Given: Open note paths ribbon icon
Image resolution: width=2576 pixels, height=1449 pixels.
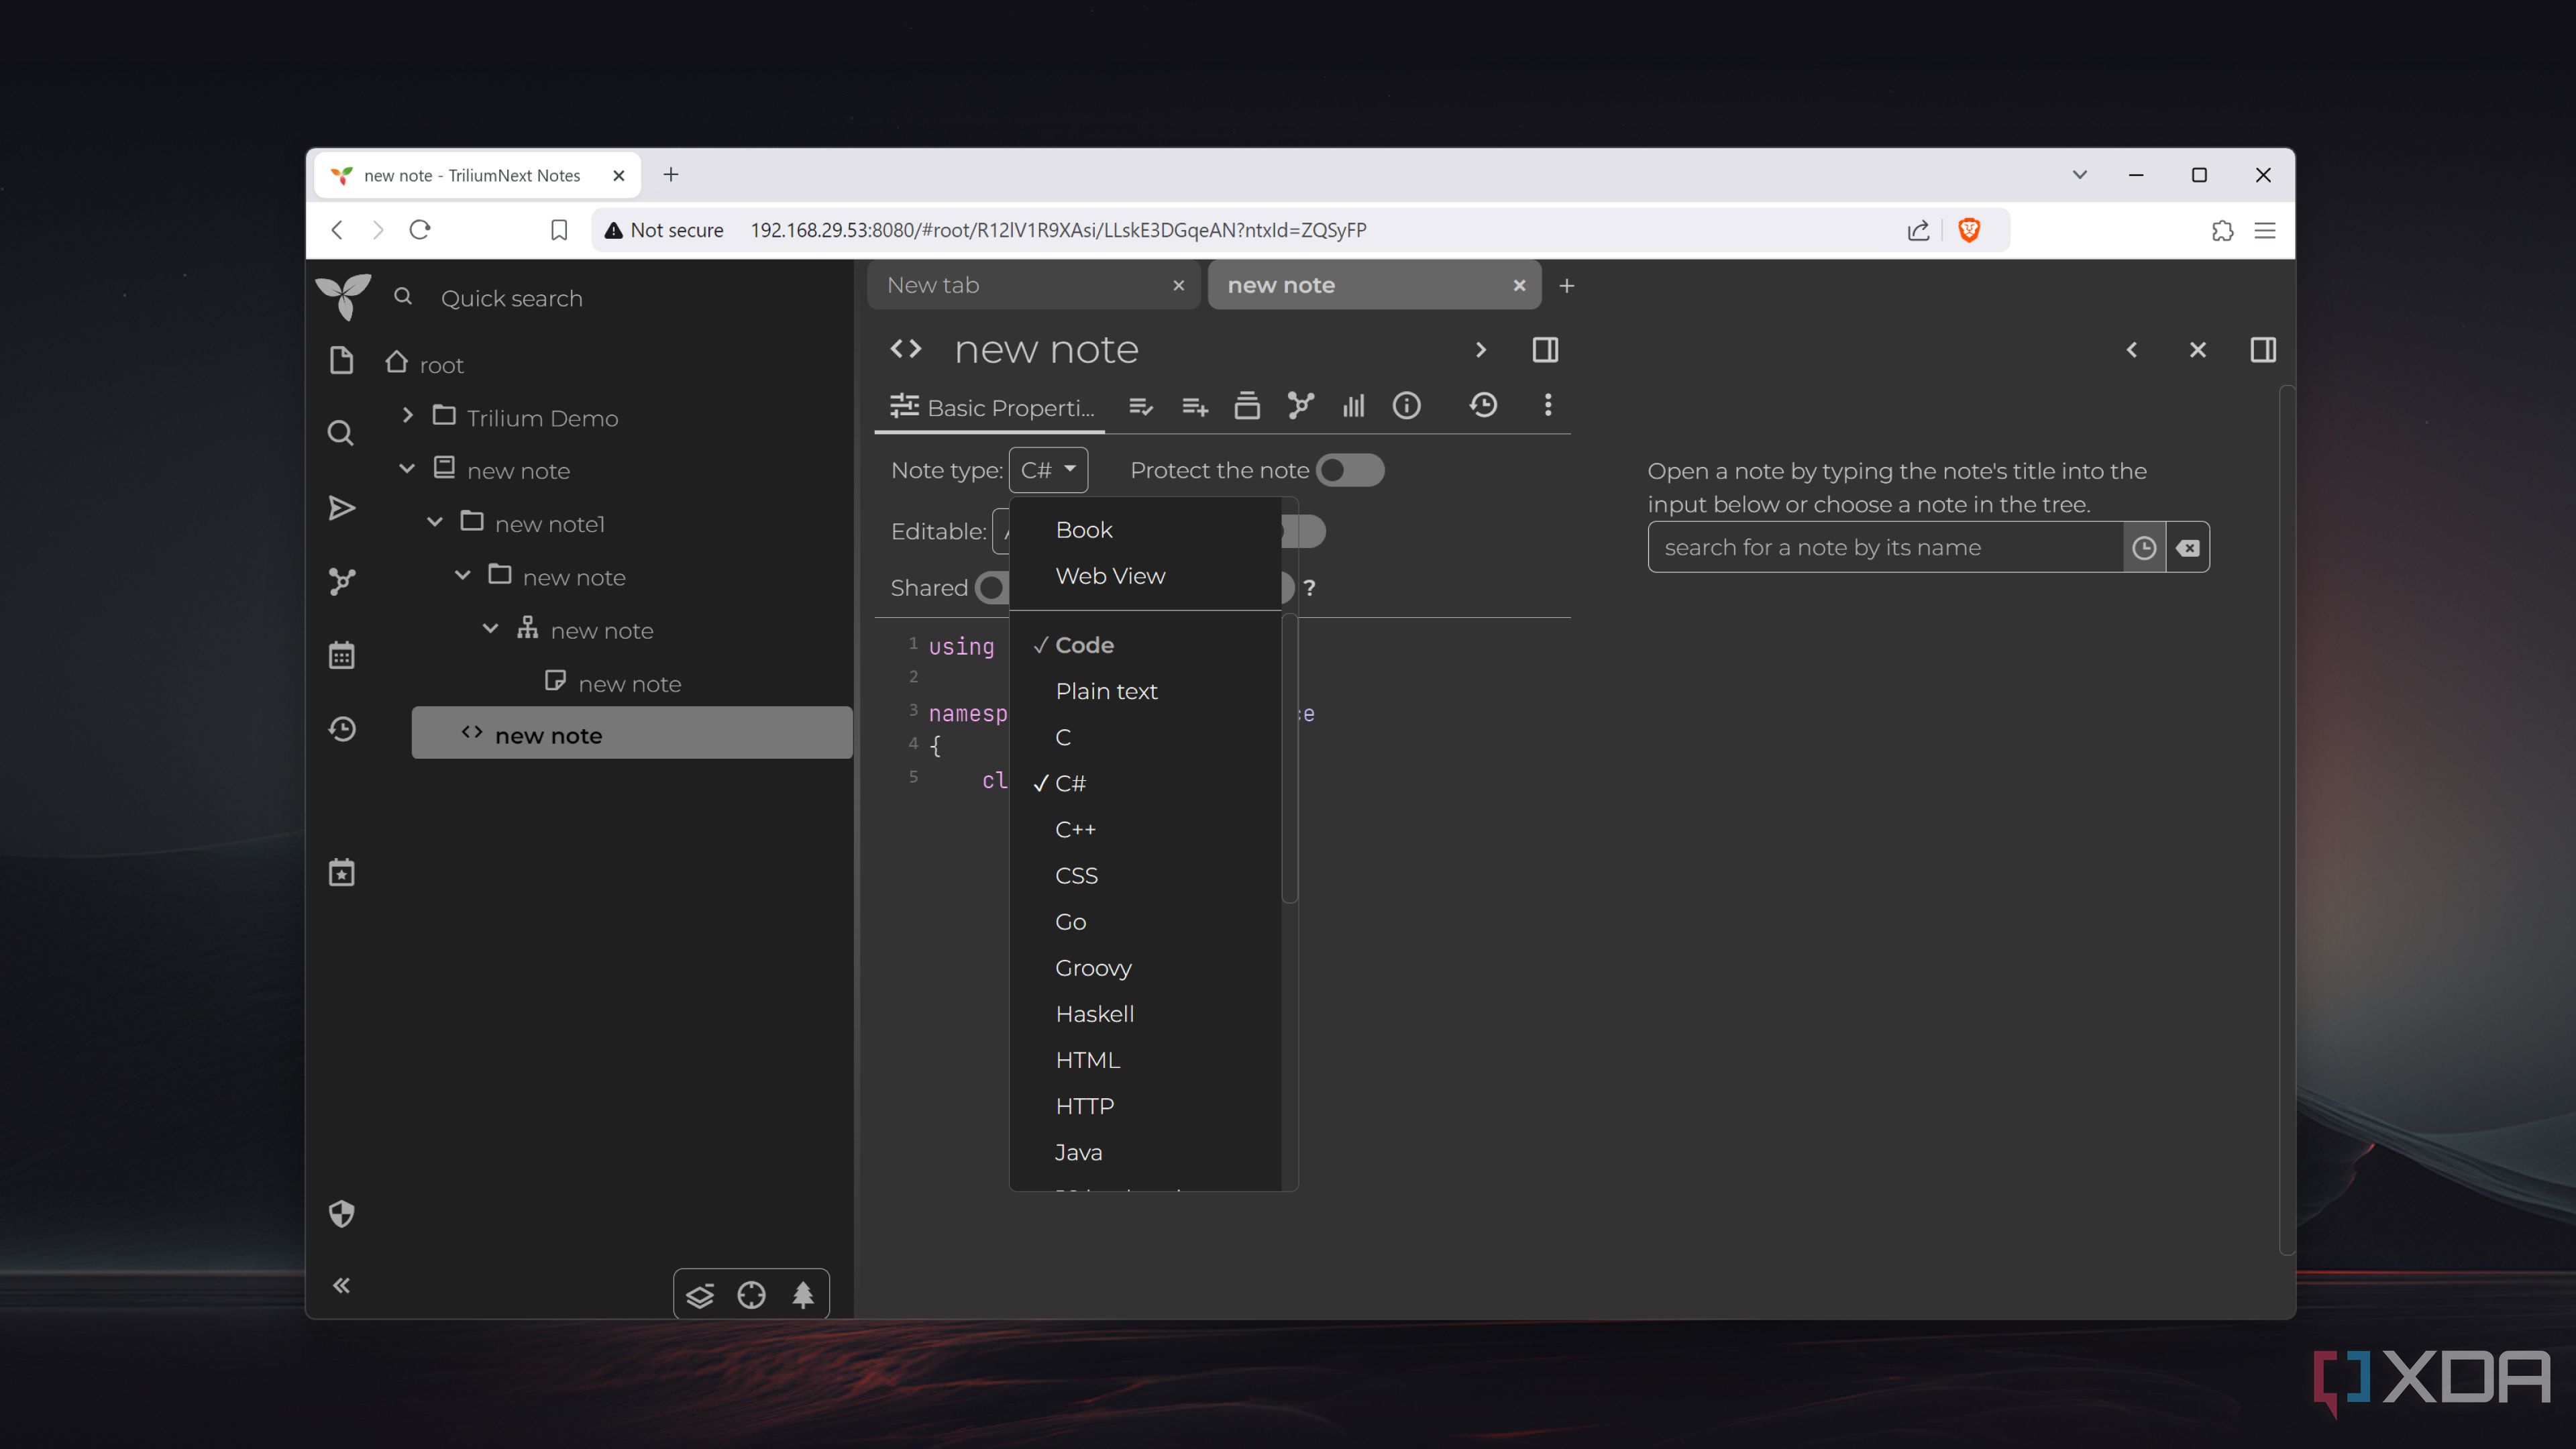Looking at the screenshot, I should 1247,405.
